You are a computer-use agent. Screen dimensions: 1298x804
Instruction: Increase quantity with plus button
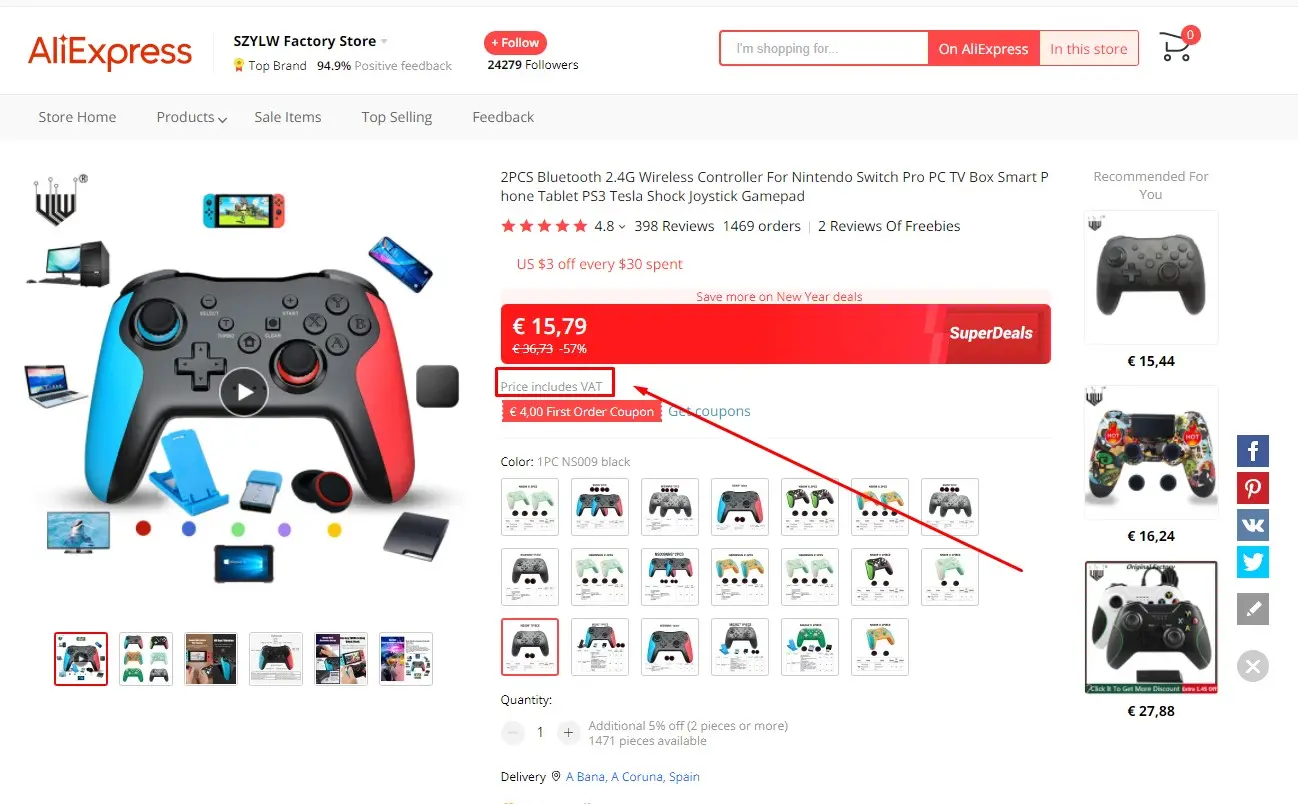[x=568, y=733]
